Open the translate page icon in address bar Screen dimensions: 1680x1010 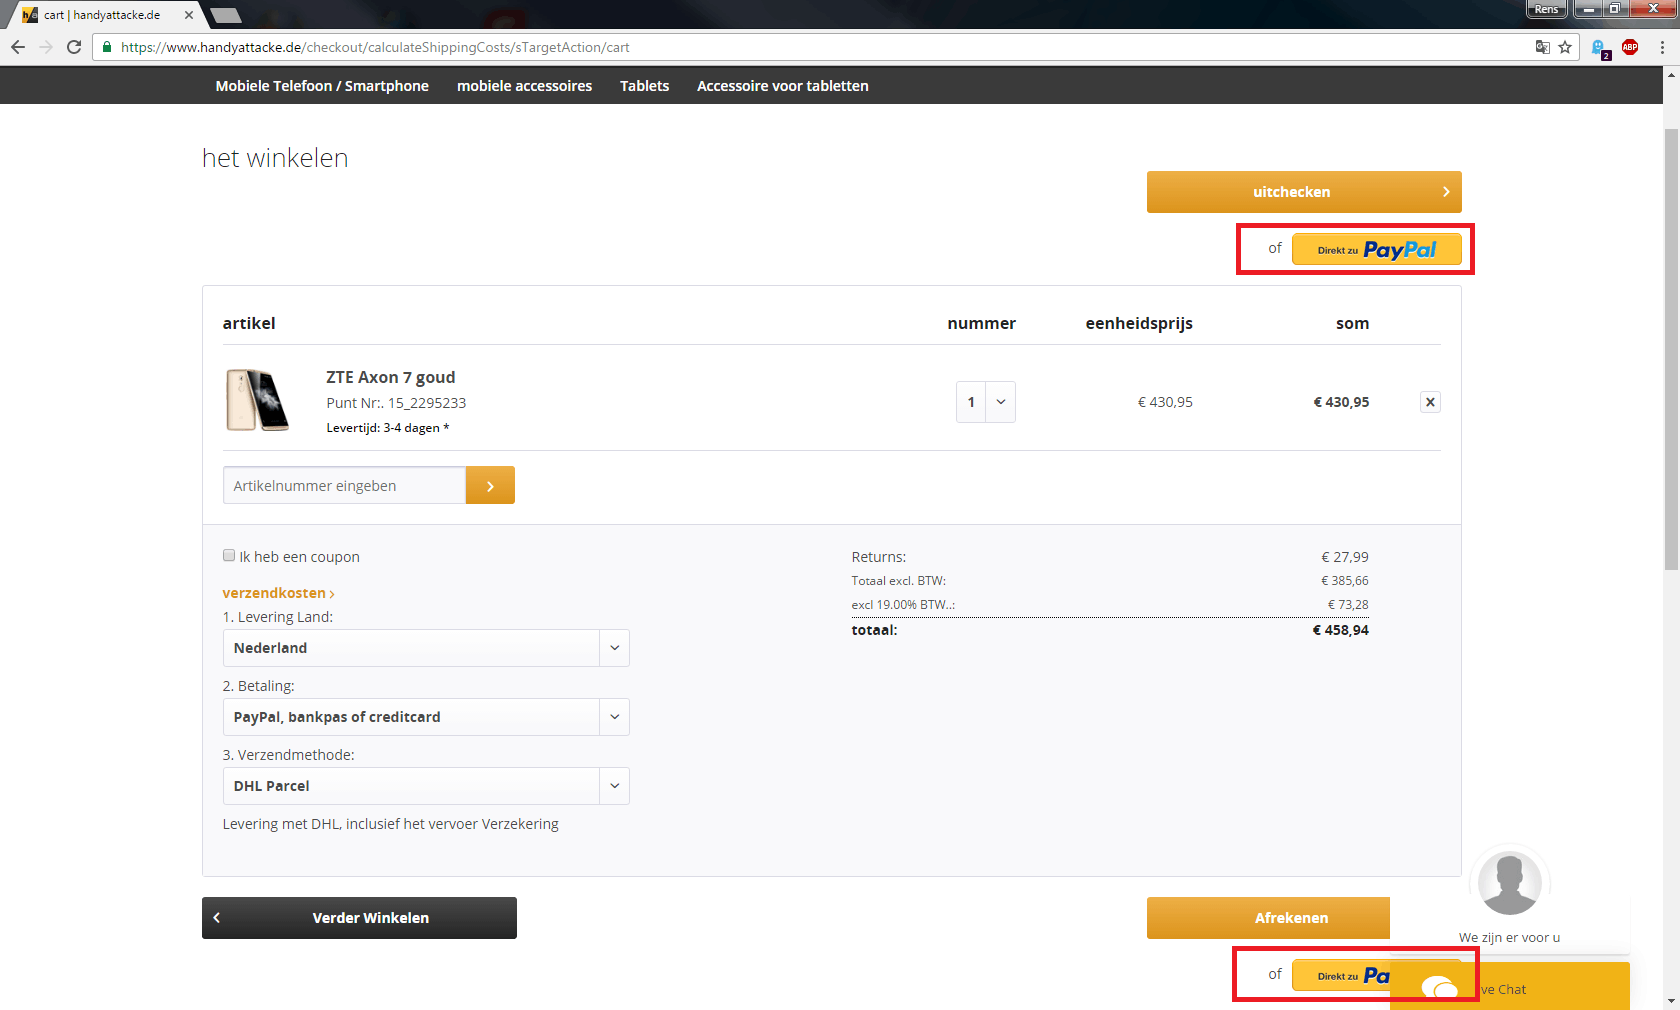click(1543, 47)
